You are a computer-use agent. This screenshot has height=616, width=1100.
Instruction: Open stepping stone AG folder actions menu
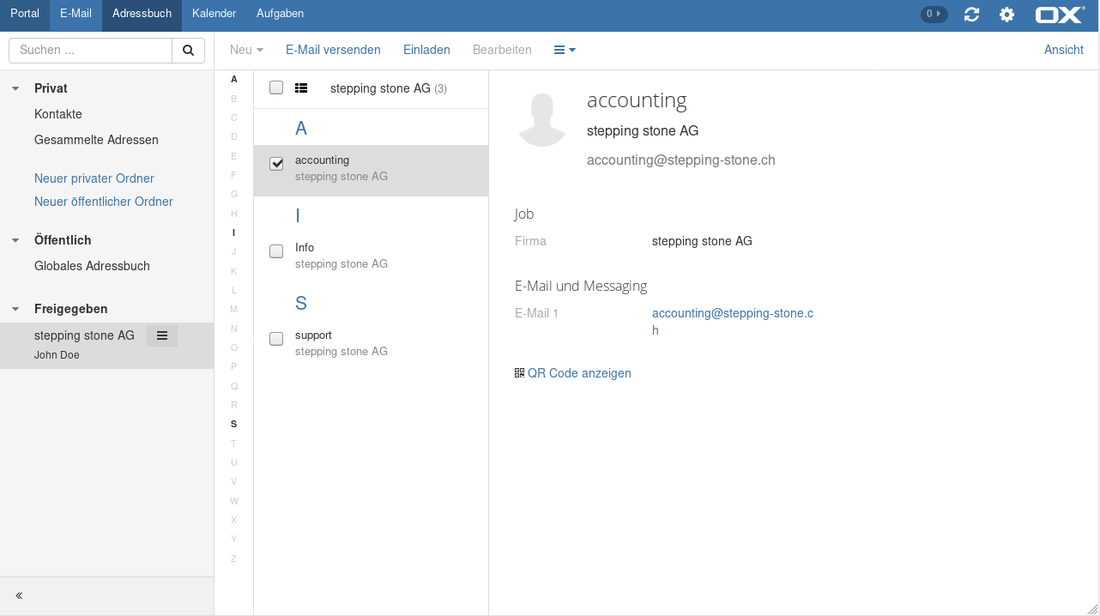click(162, 336)
